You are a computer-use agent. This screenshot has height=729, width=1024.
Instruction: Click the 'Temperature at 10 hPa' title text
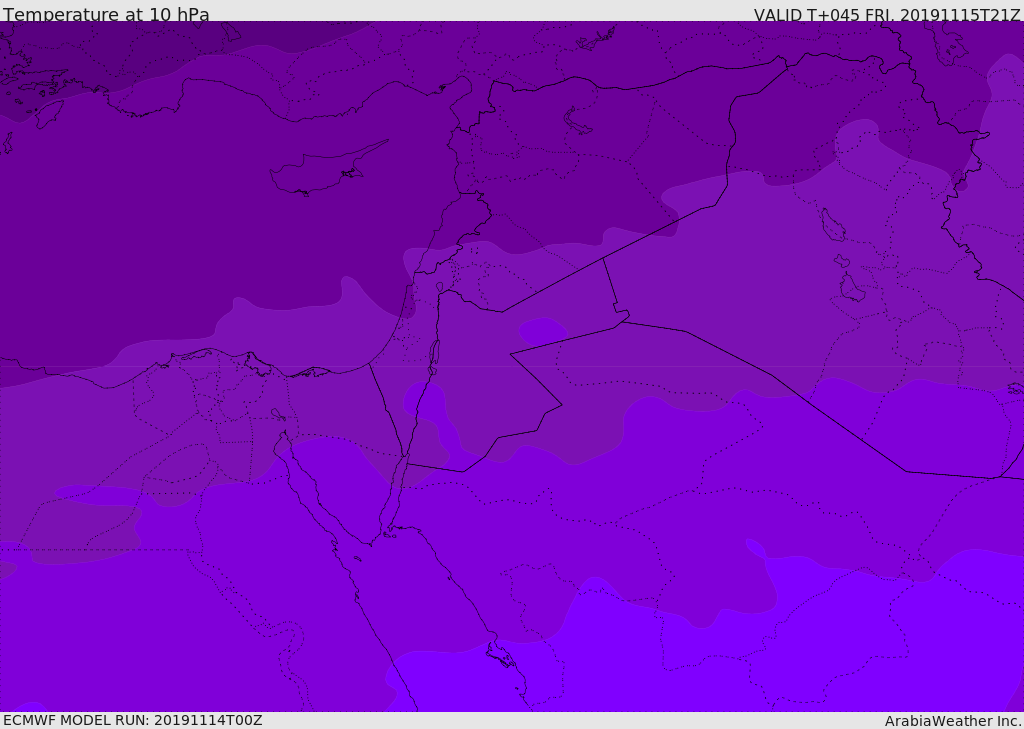pyautogui.click(x=106, y=14)
